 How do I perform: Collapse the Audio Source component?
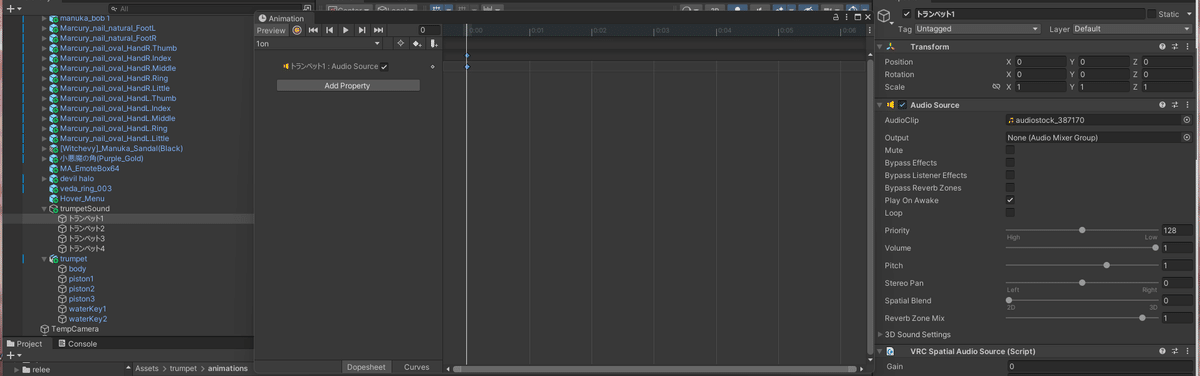click(x=880, y=105)
